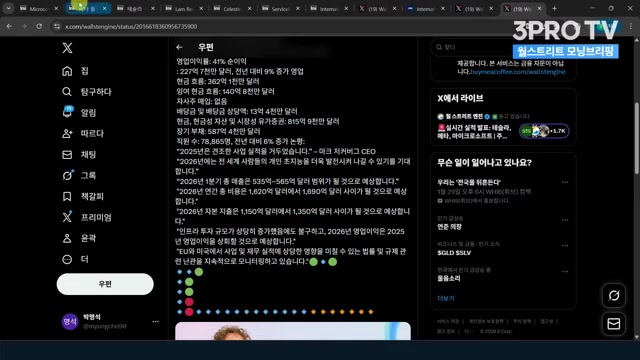Click the X logo in the sidebar
Viewport: 640px width, 360px height.
pos(67,48)
